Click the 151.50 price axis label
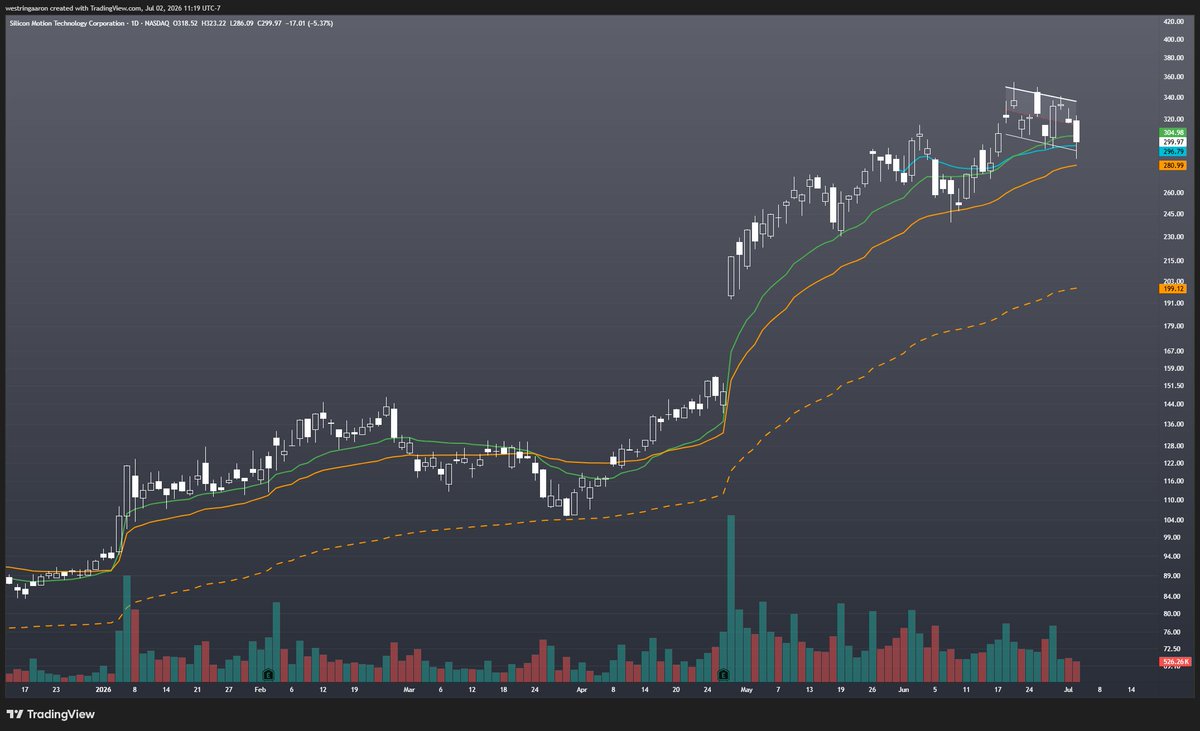This screenshot has height=731, width=1200. (1173, 386)
